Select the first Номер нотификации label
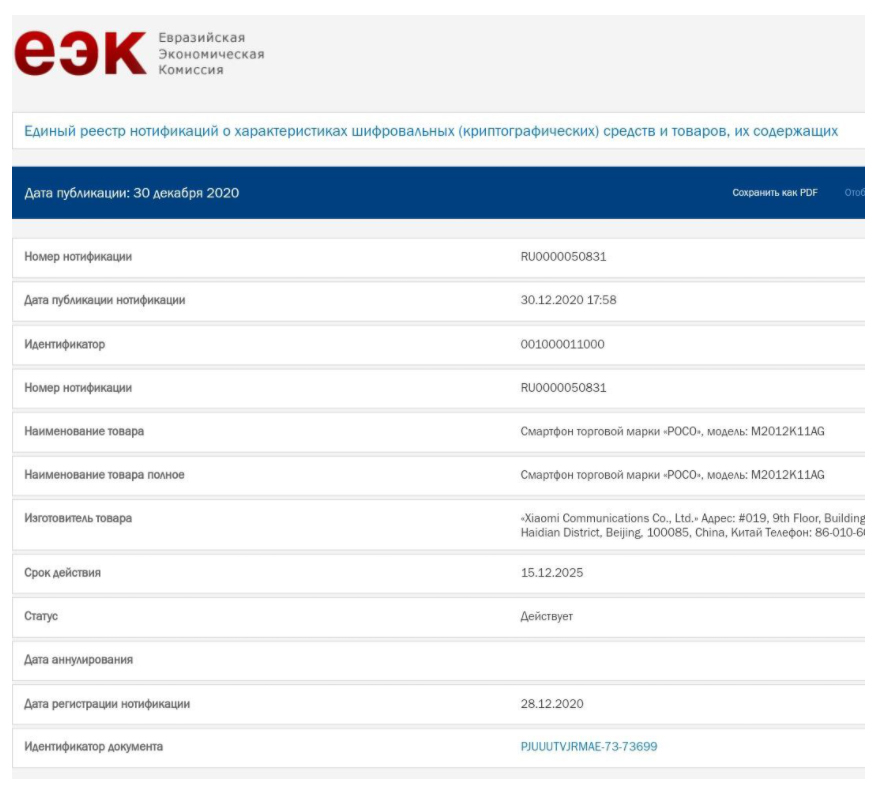The height and width of the screenshot is (792, 879). click(x=78, y=257)
